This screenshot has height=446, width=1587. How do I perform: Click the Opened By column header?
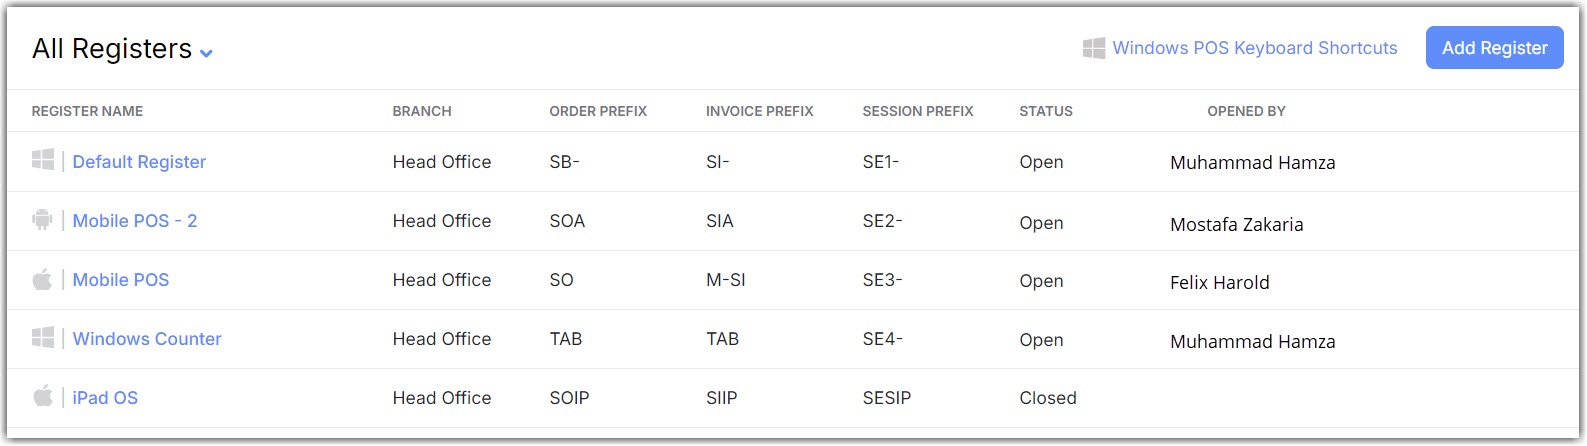click(1246, 111)
